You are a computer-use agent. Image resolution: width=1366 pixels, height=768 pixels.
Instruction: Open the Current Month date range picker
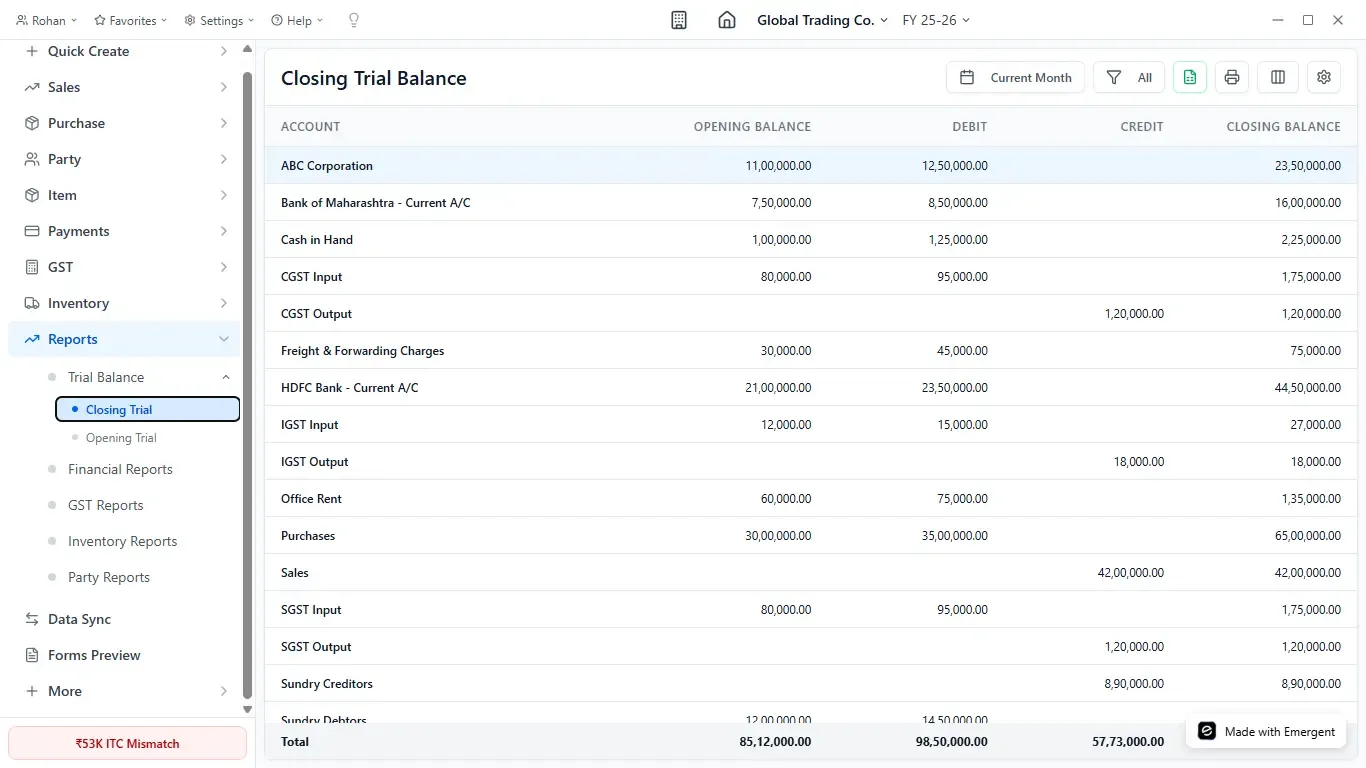pyautogui.click(x=1015, y=77)
